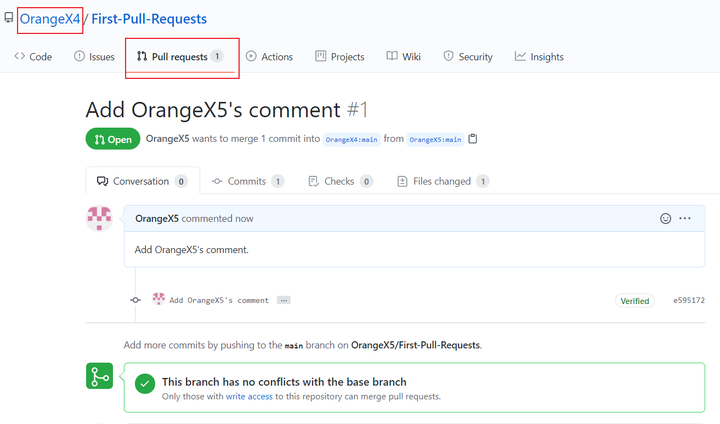Viewport: 720px width, 424px height.
Task: Click the green merge branch icon
Action: (99, 376)
